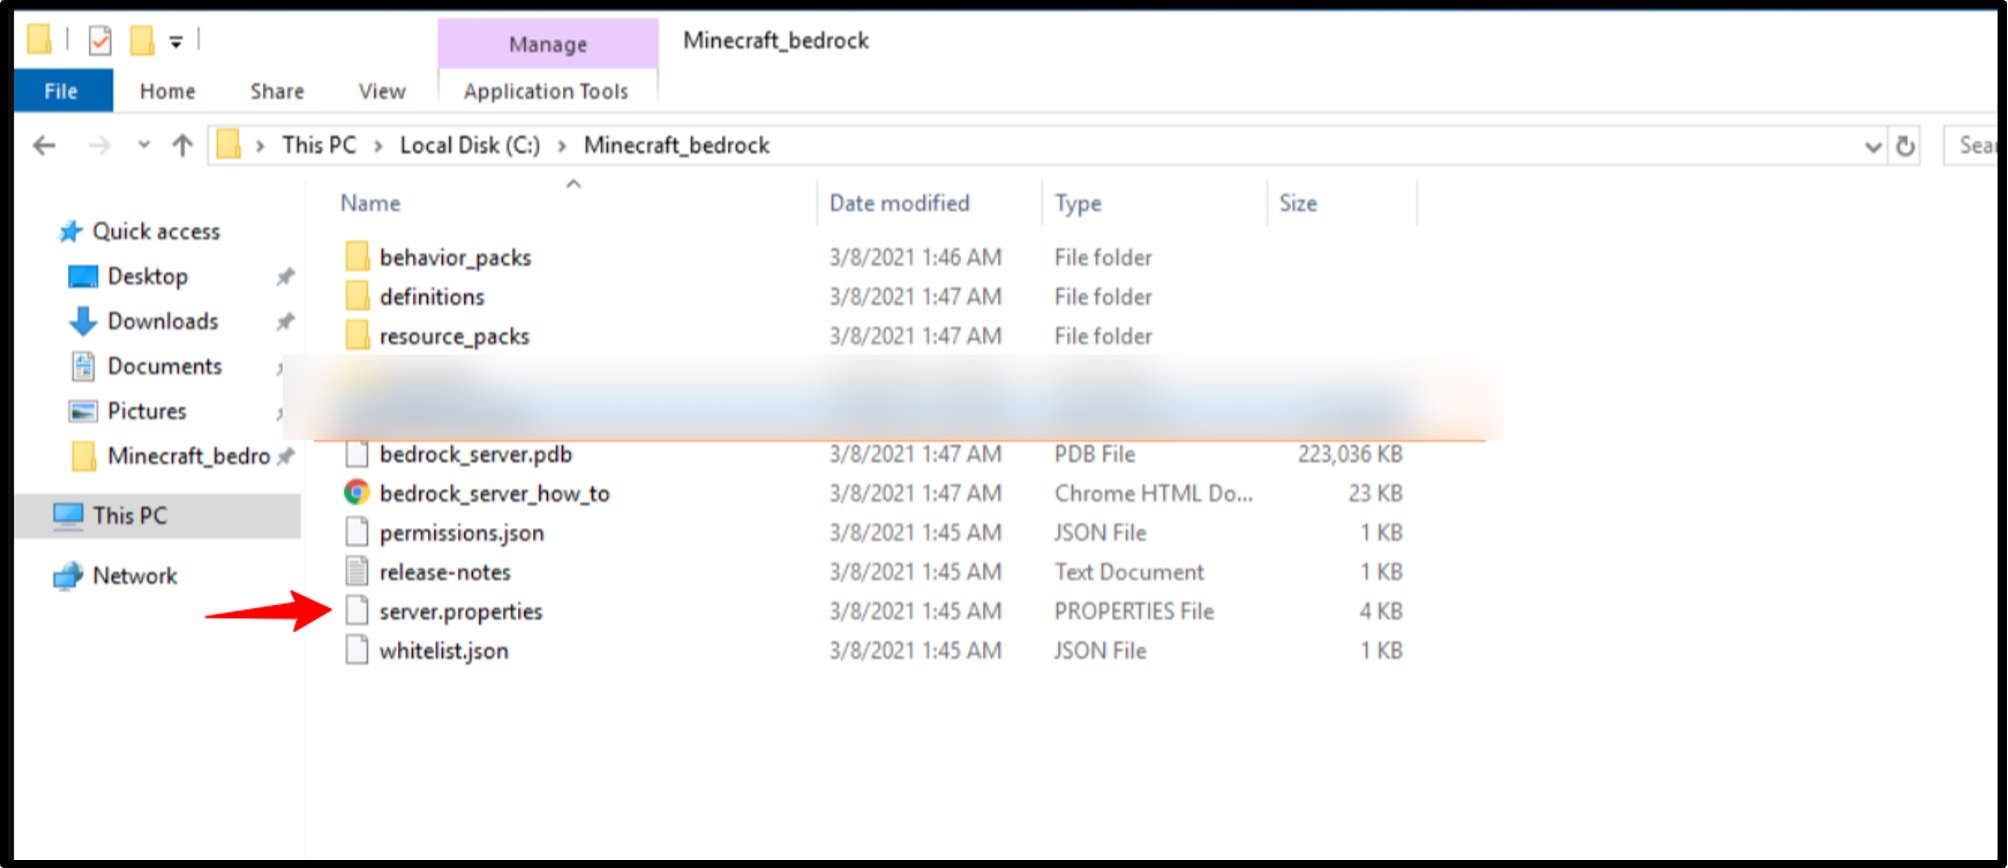Click the PROPERTIES File type cell
This screenshot has height=868, width=2008.
(1134, 612)
